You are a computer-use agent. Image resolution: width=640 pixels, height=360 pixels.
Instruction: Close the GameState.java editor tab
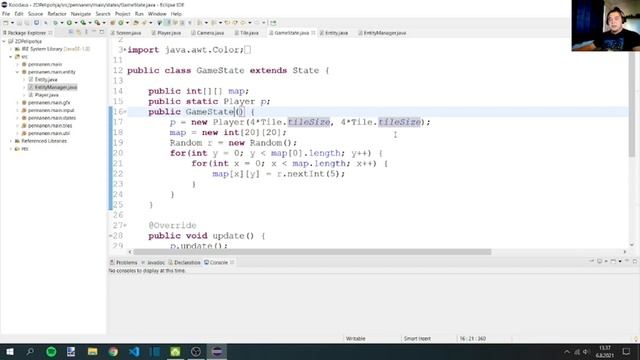click(x=313, y=33)
